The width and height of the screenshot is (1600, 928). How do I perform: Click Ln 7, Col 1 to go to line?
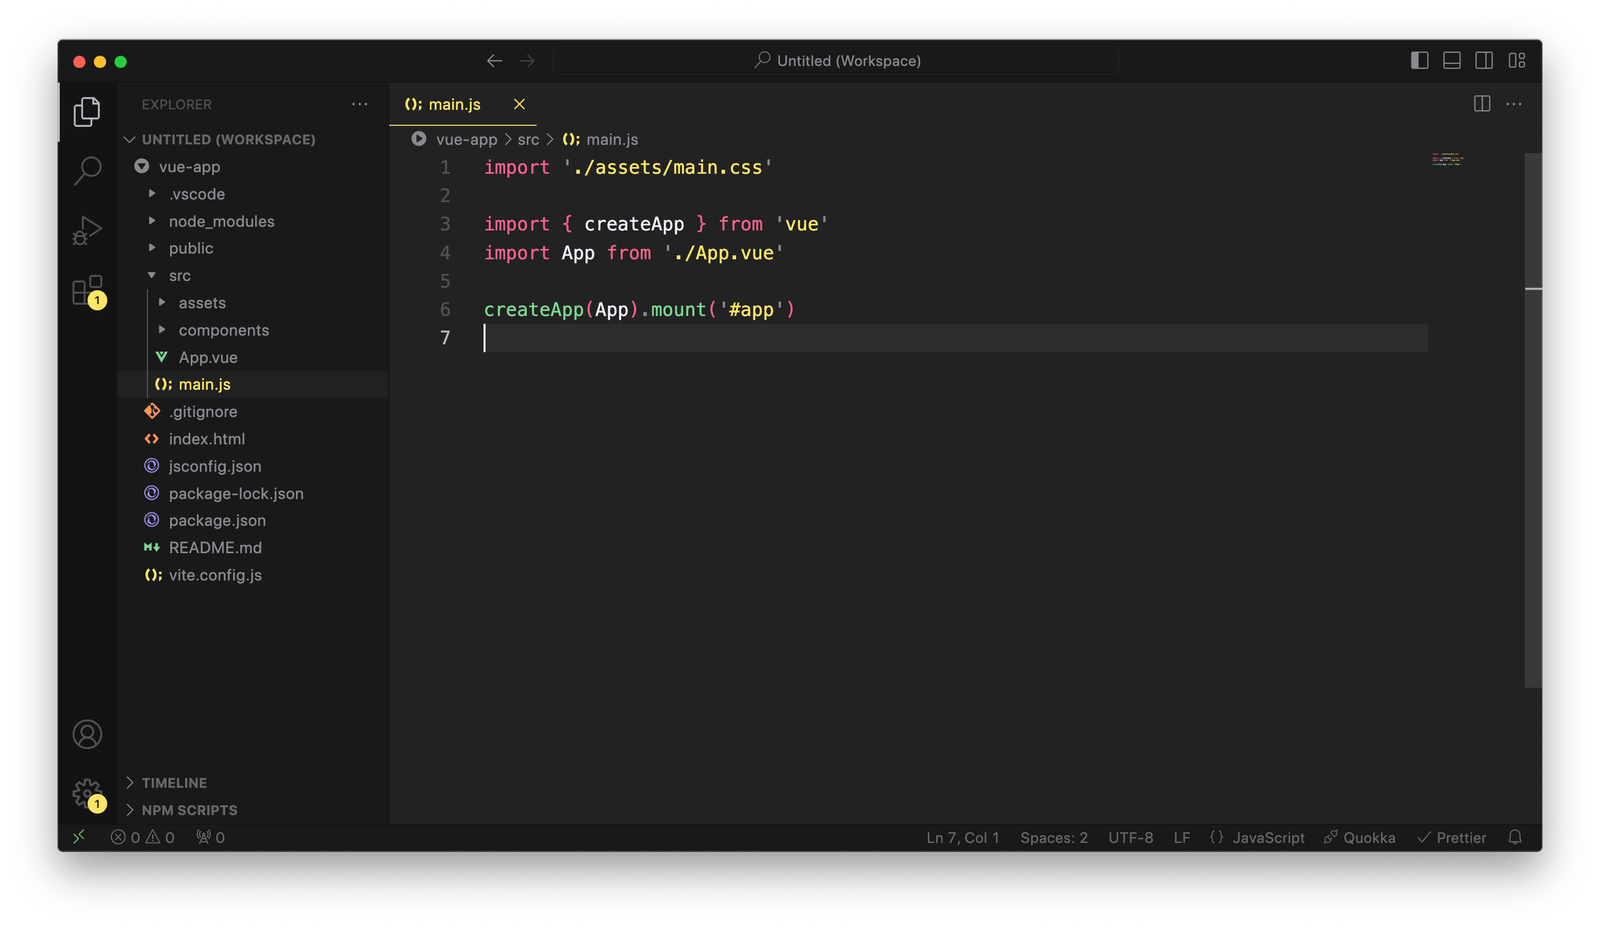pyautogui.click(x=963, y=838)
